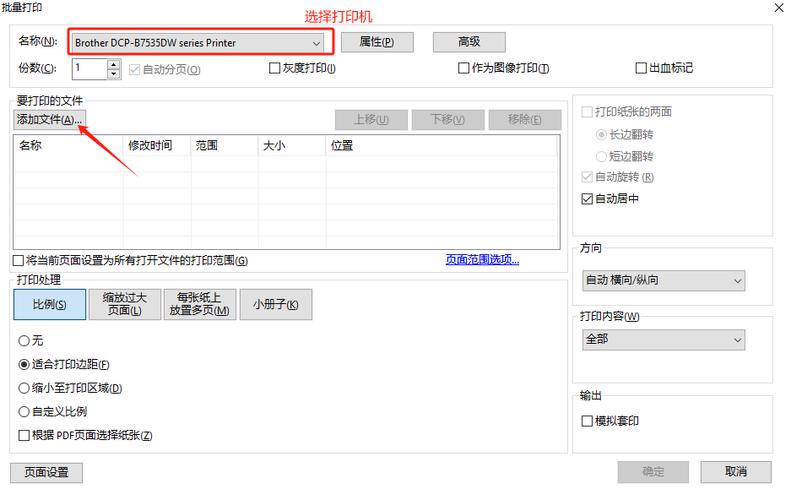Select the 无 (none) radio button

pos(24,341)
